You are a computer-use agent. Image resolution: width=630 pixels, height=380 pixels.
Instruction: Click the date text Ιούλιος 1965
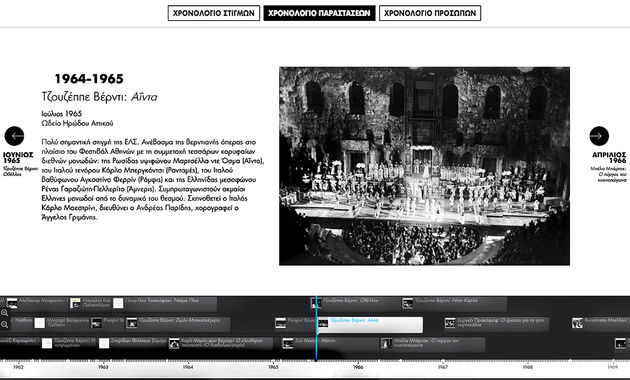coord(61,114)
